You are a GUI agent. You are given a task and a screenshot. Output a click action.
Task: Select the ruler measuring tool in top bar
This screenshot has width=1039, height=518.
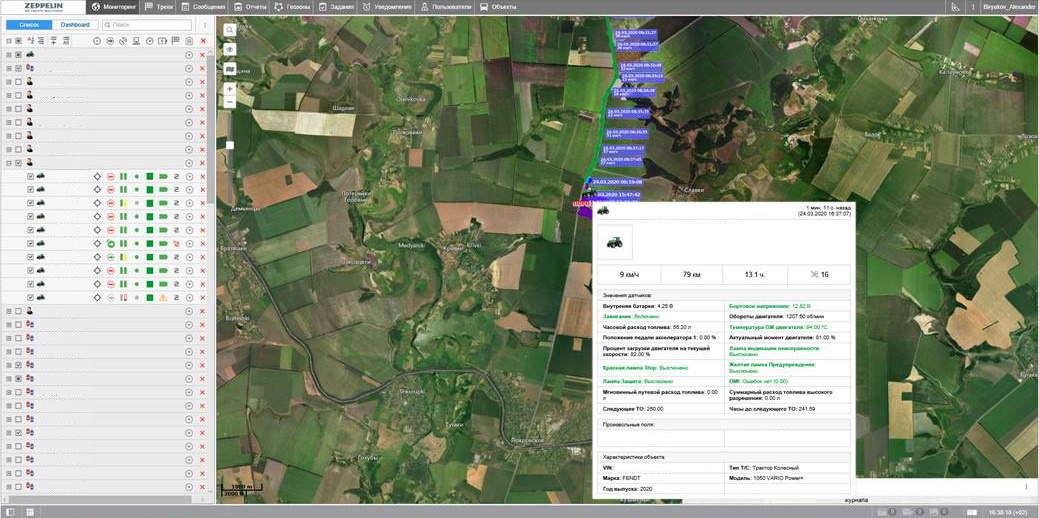[955, 7]
